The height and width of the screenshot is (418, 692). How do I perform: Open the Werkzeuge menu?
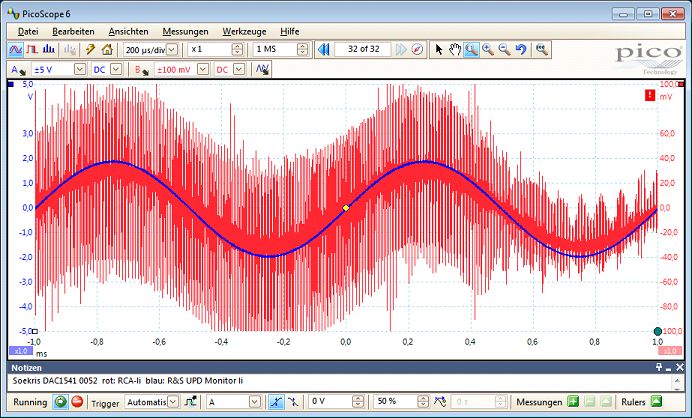[244, 31]
